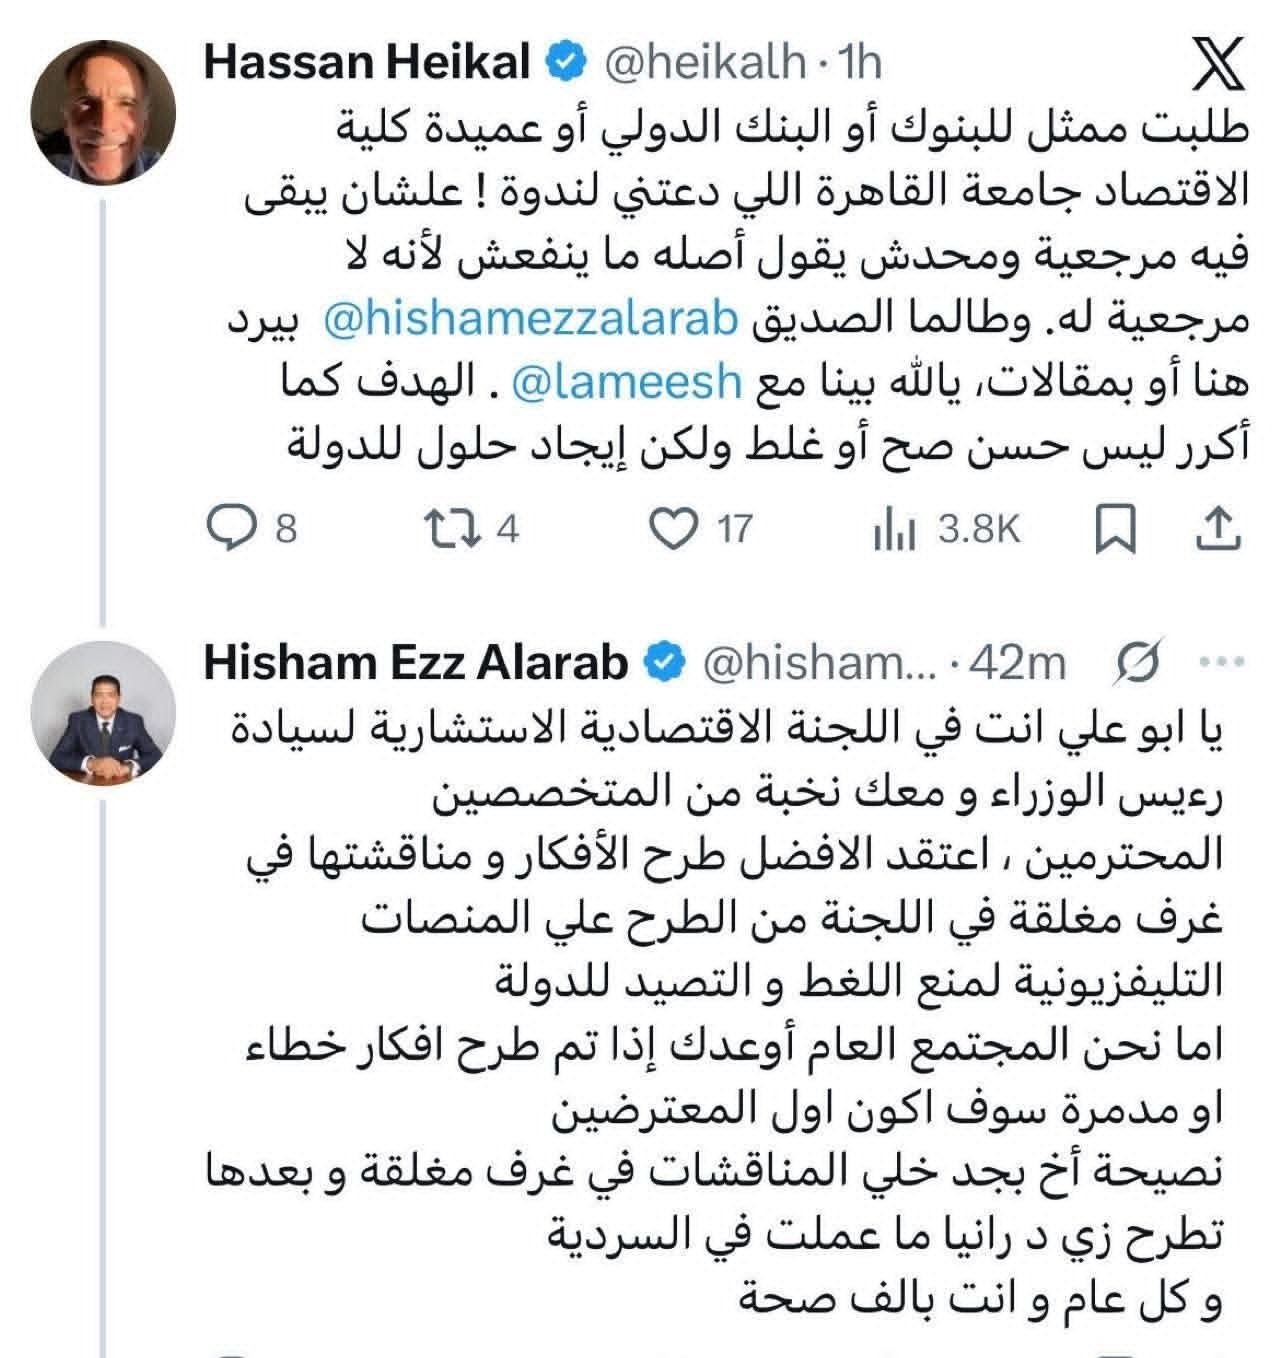Tap the share icon on Heikal's tweet
This screenshot has height=1358, width=1280.
(x=1219, y=528)
